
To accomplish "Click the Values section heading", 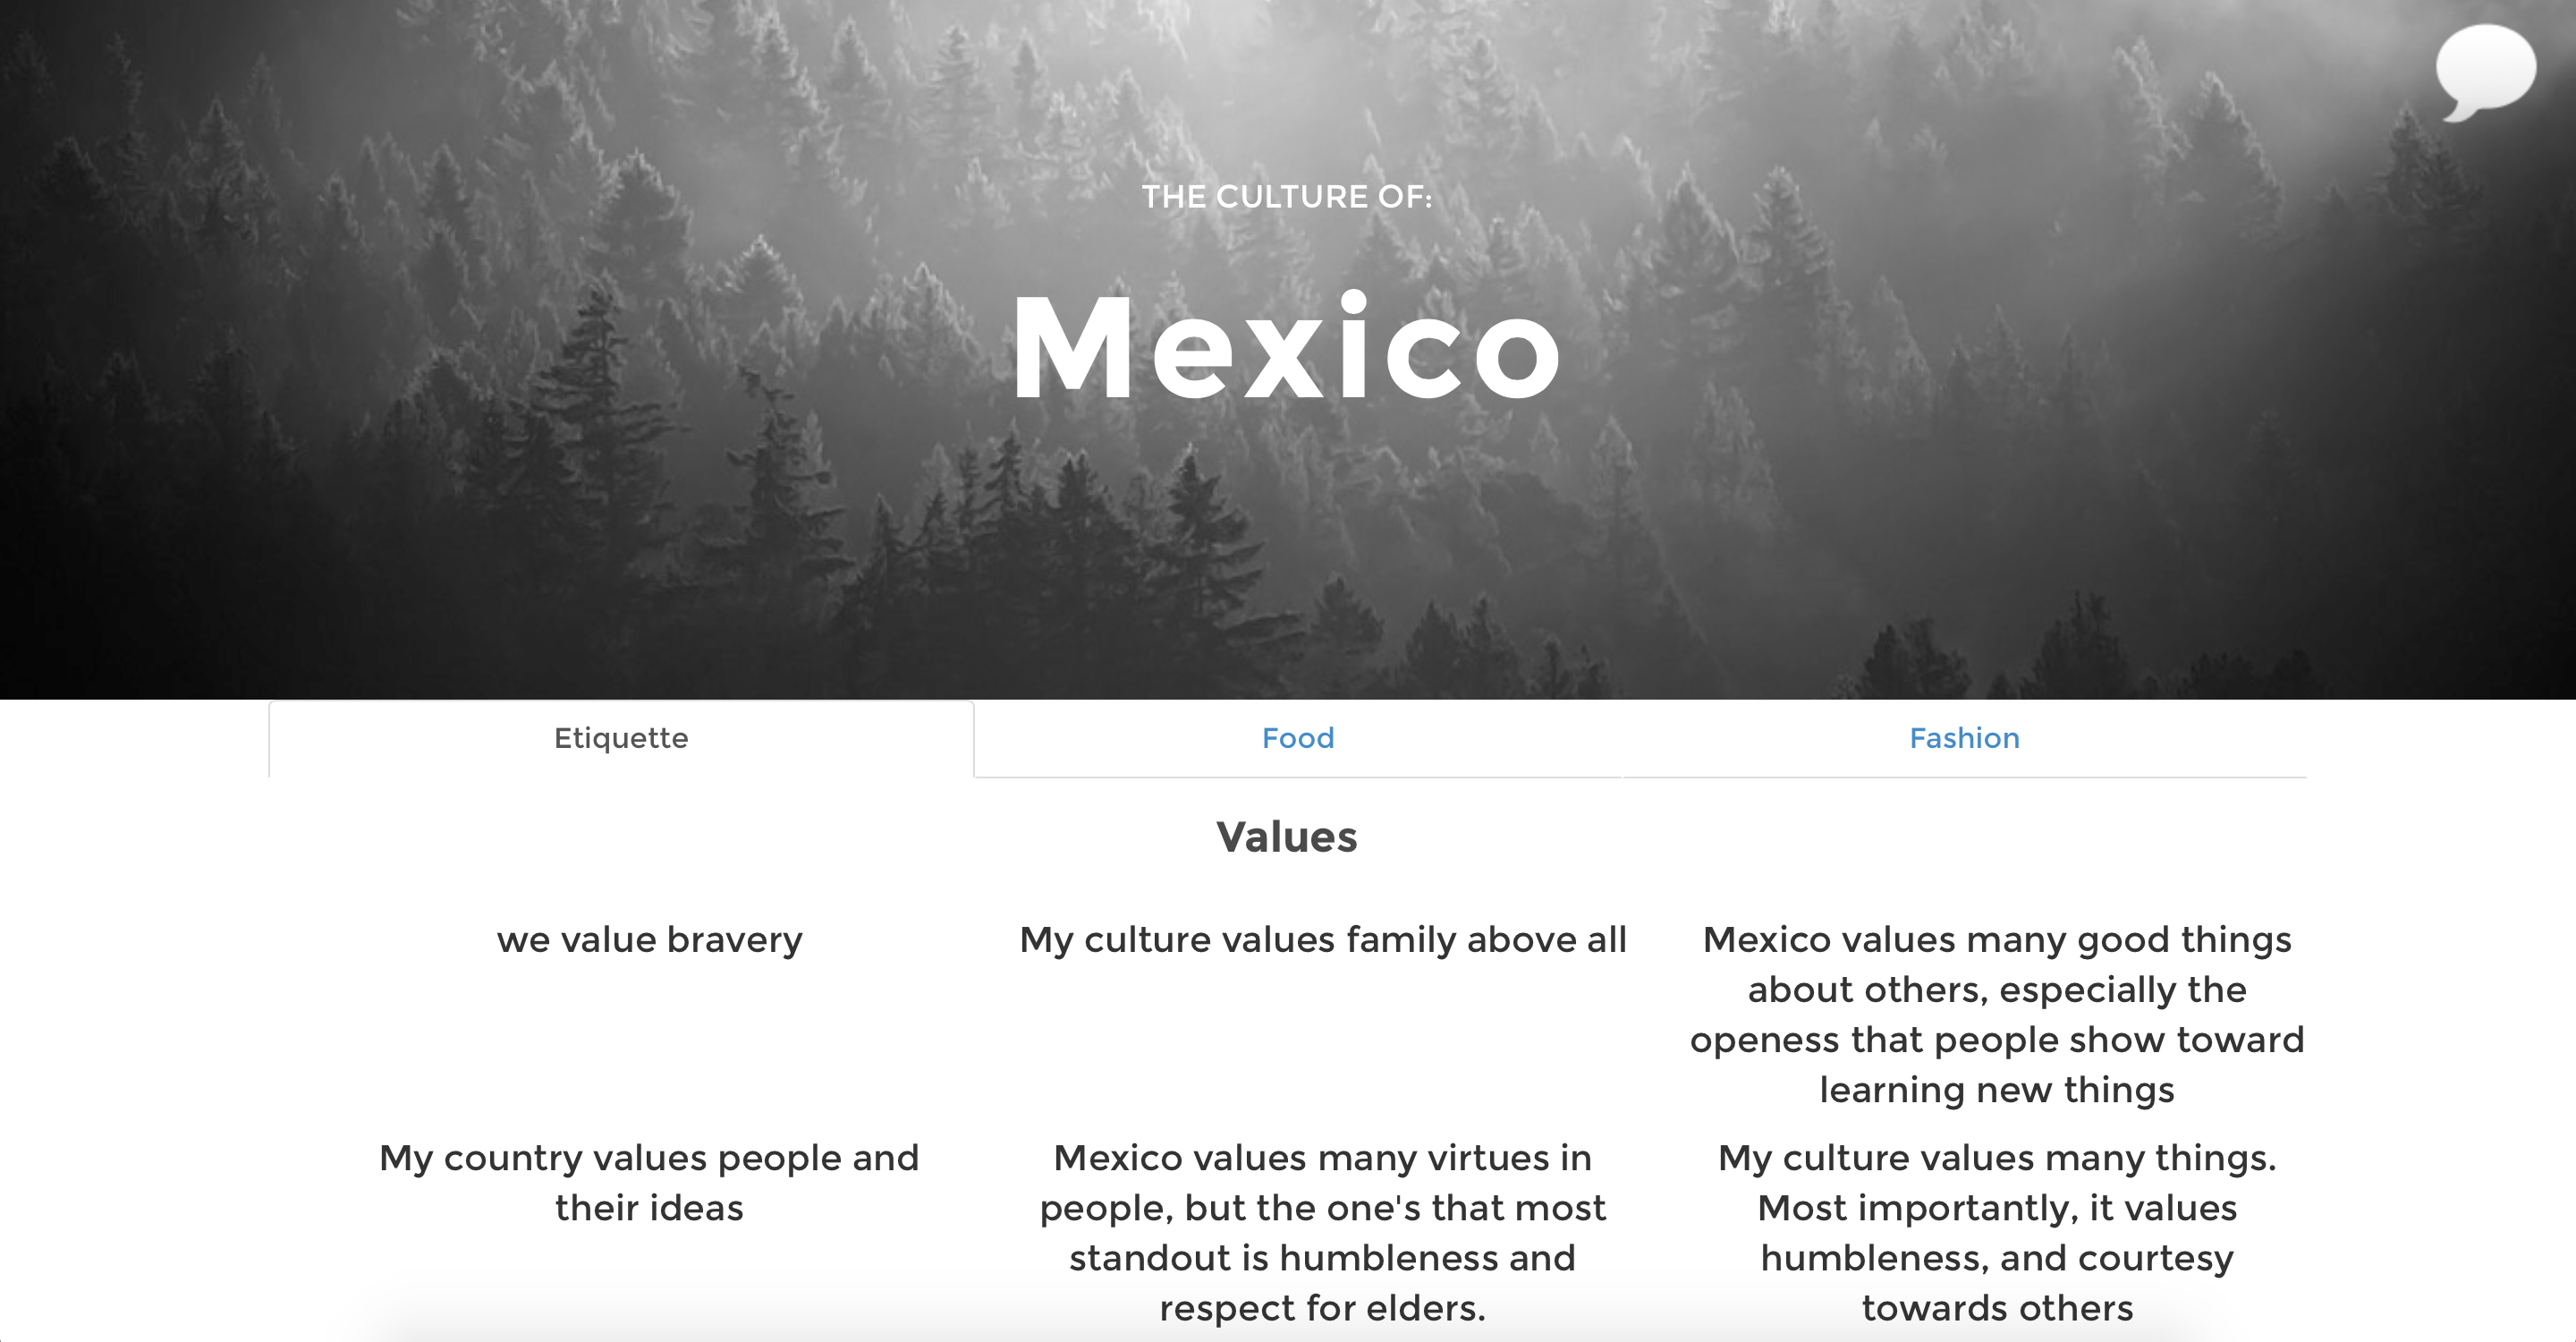I will click(x=1286, y=837).
